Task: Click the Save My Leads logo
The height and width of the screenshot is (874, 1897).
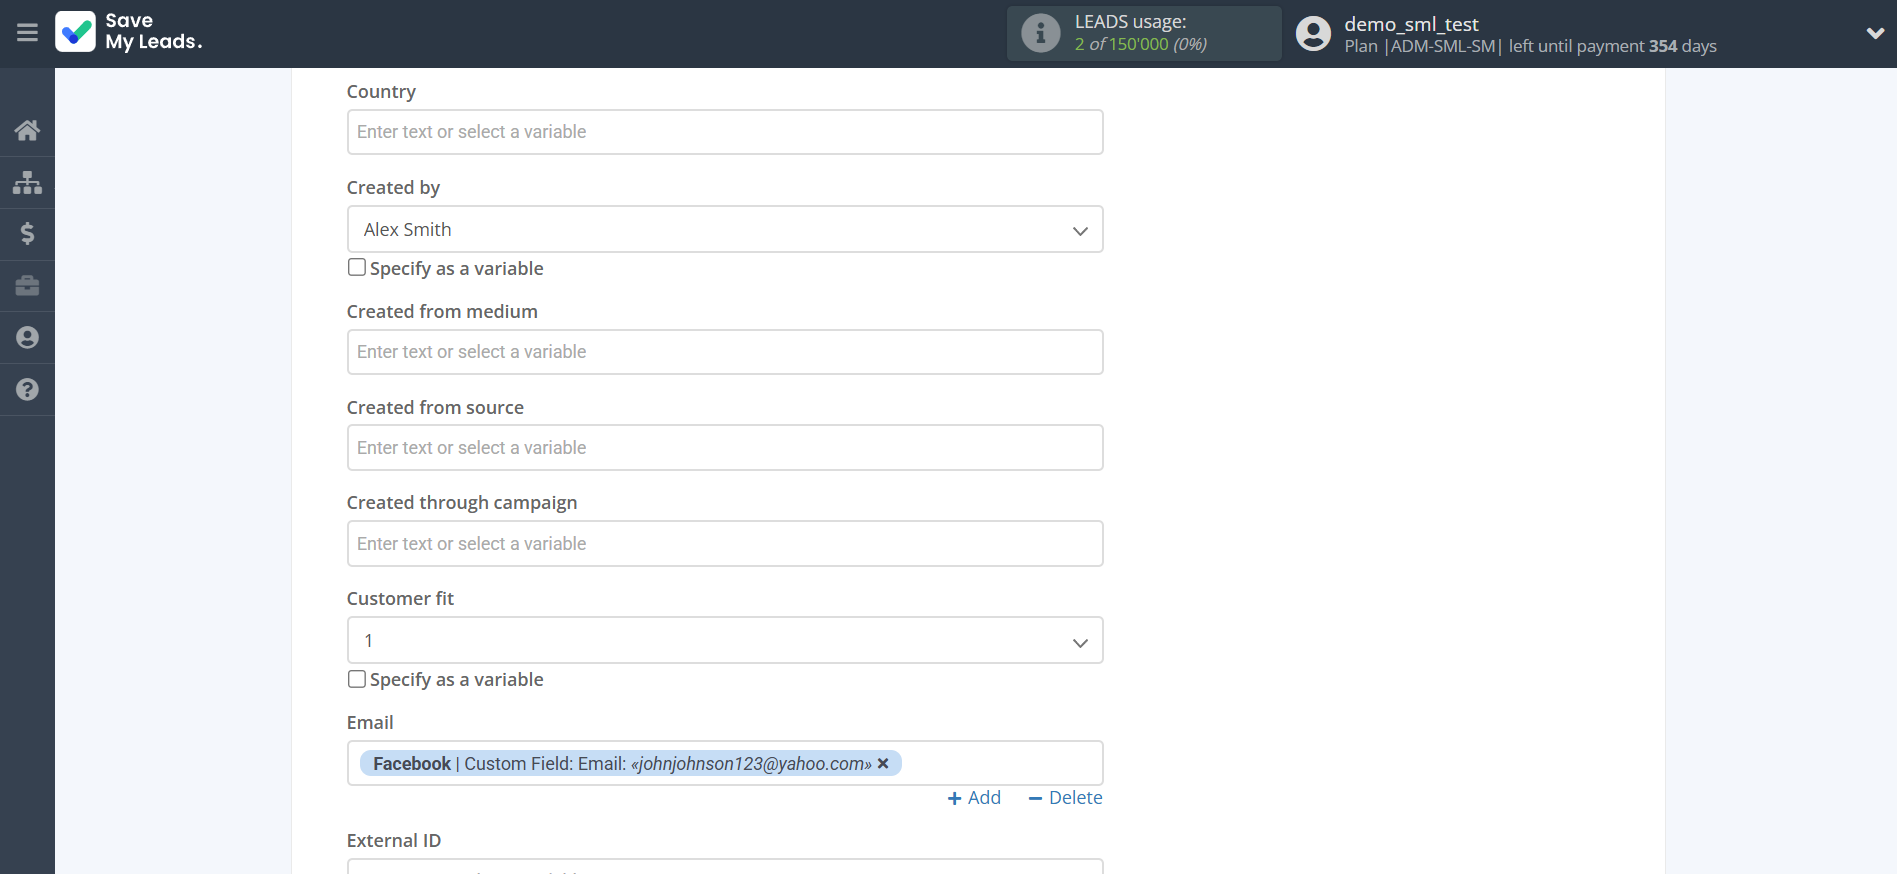Action: 129,32
